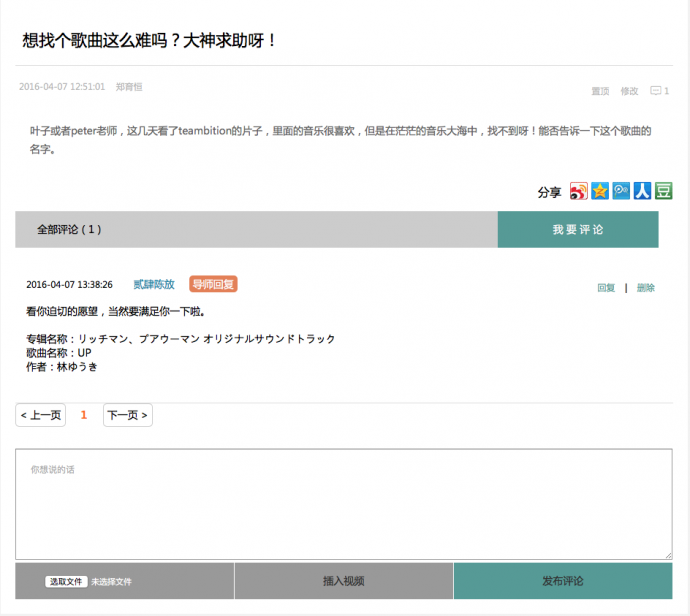Go to previous page with 上一页
The image size is (690, 616).
[41, 415]
